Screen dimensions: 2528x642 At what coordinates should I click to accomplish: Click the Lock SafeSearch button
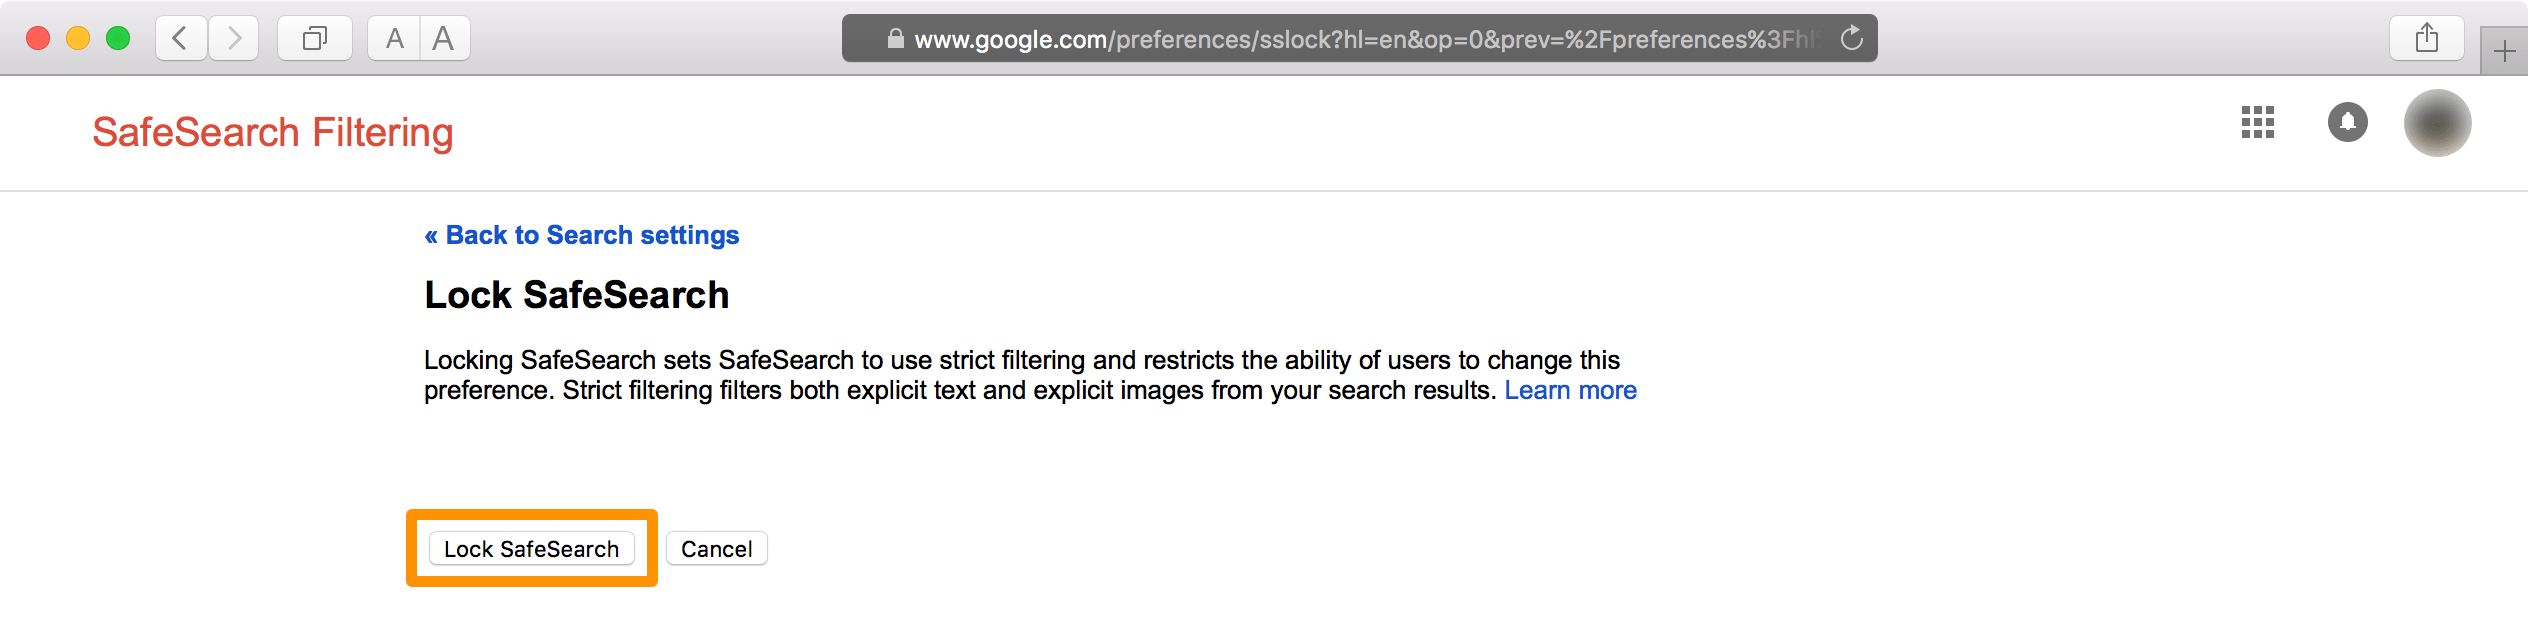tap(531, 548)
